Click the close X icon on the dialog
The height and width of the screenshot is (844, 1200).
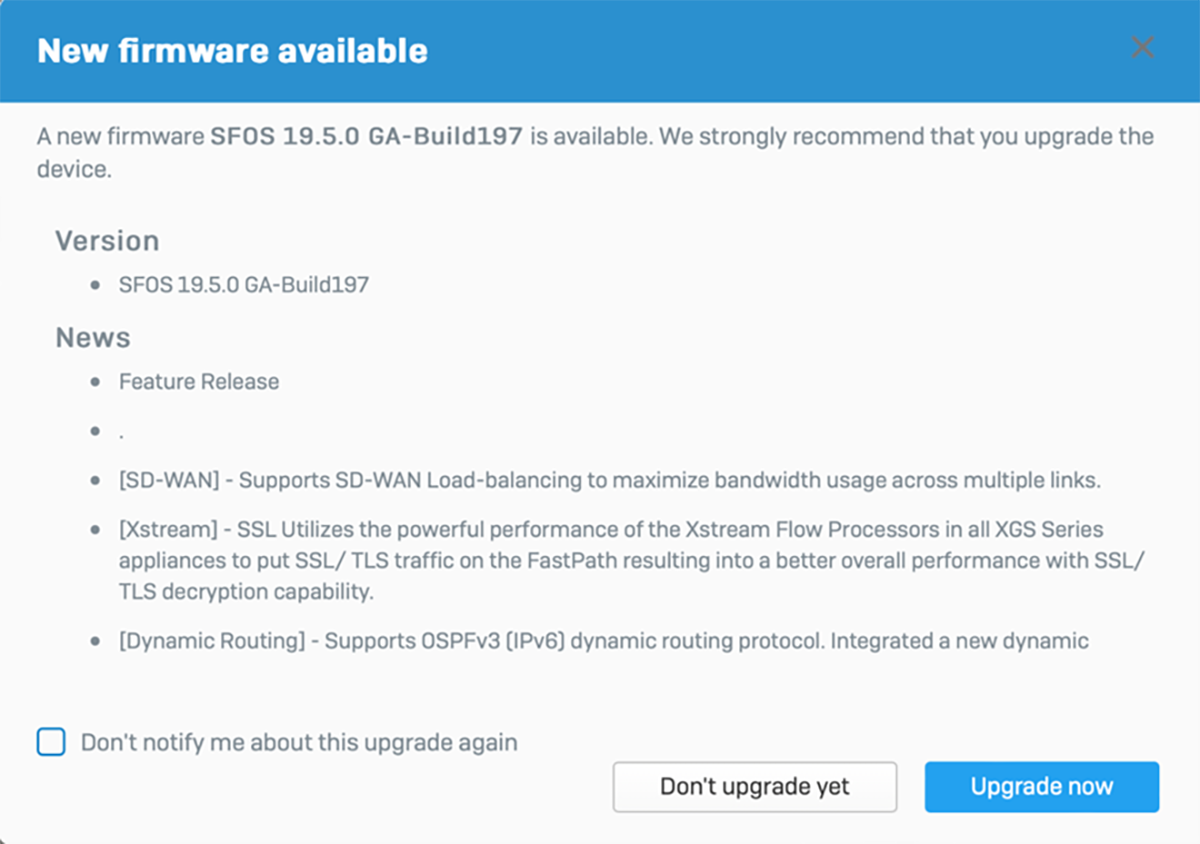(x=1143, y=47)
